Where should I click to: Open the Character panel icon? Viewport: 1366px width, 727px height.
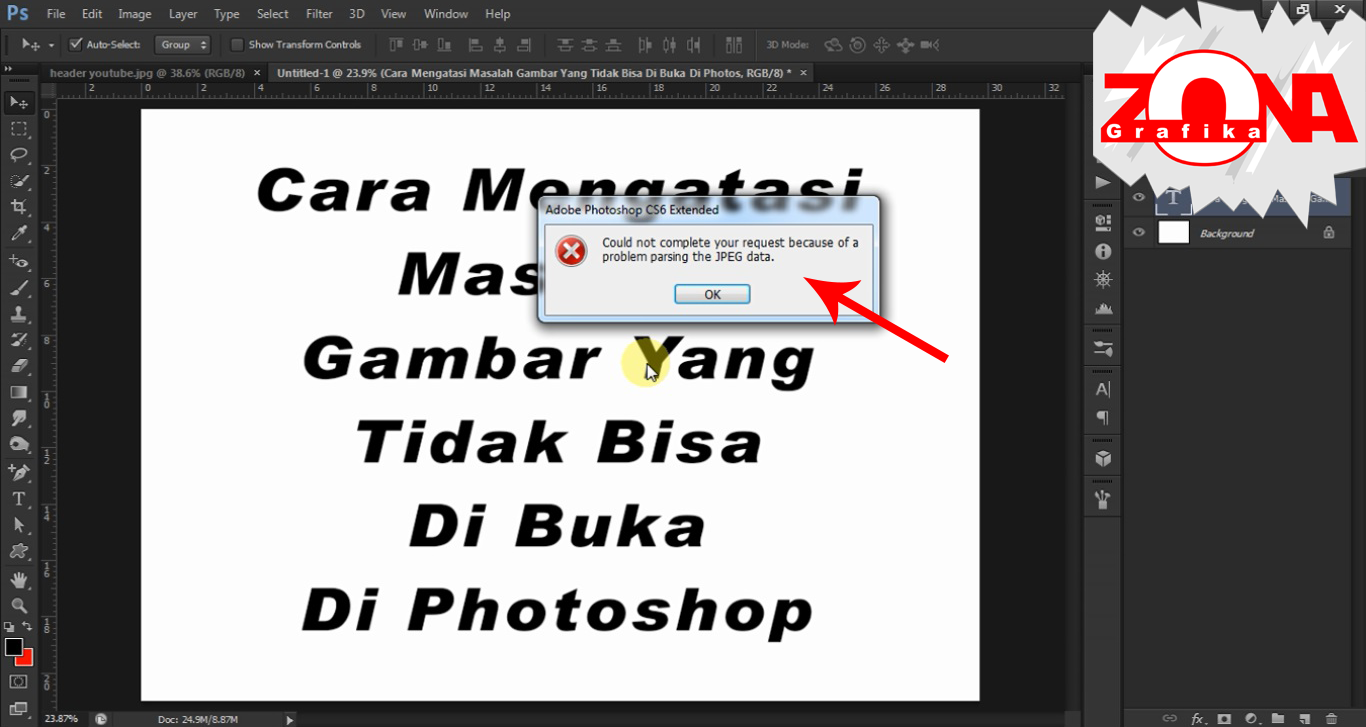click(x=1103, y=389)
